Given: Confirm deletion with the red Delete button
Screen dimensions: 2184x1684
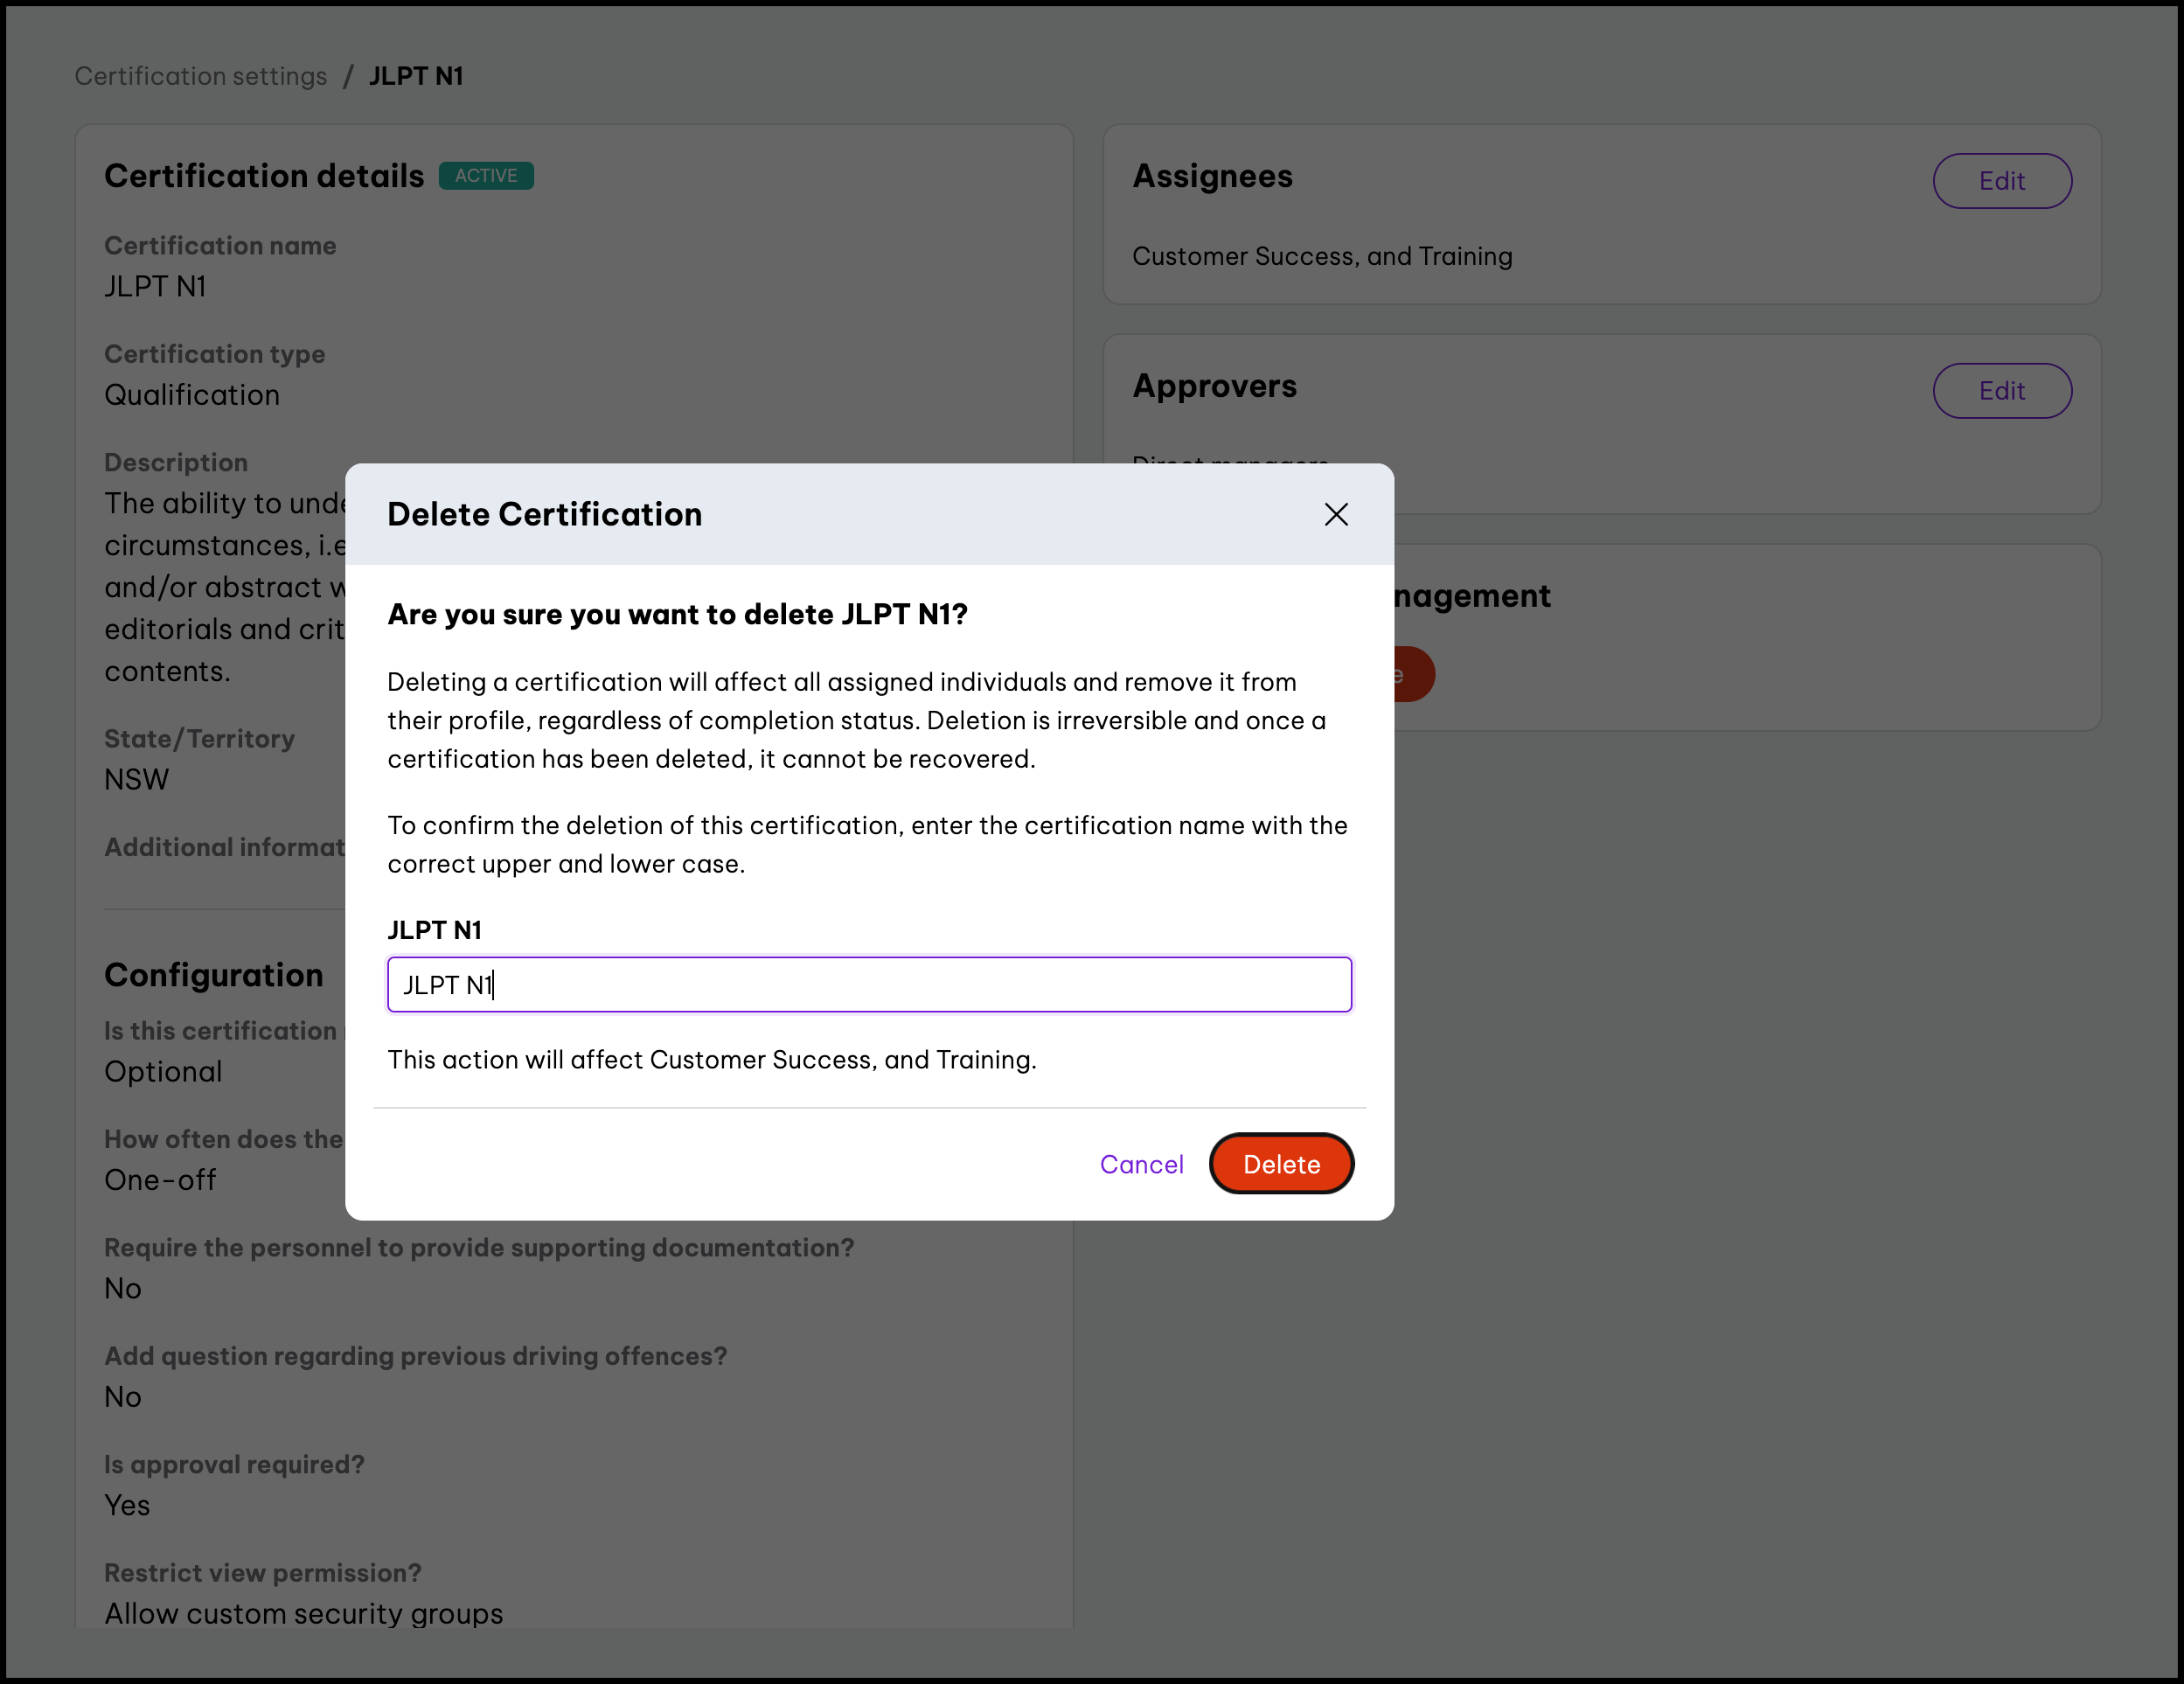Looking at the screenshot, I should (x=1281, y=1164).
